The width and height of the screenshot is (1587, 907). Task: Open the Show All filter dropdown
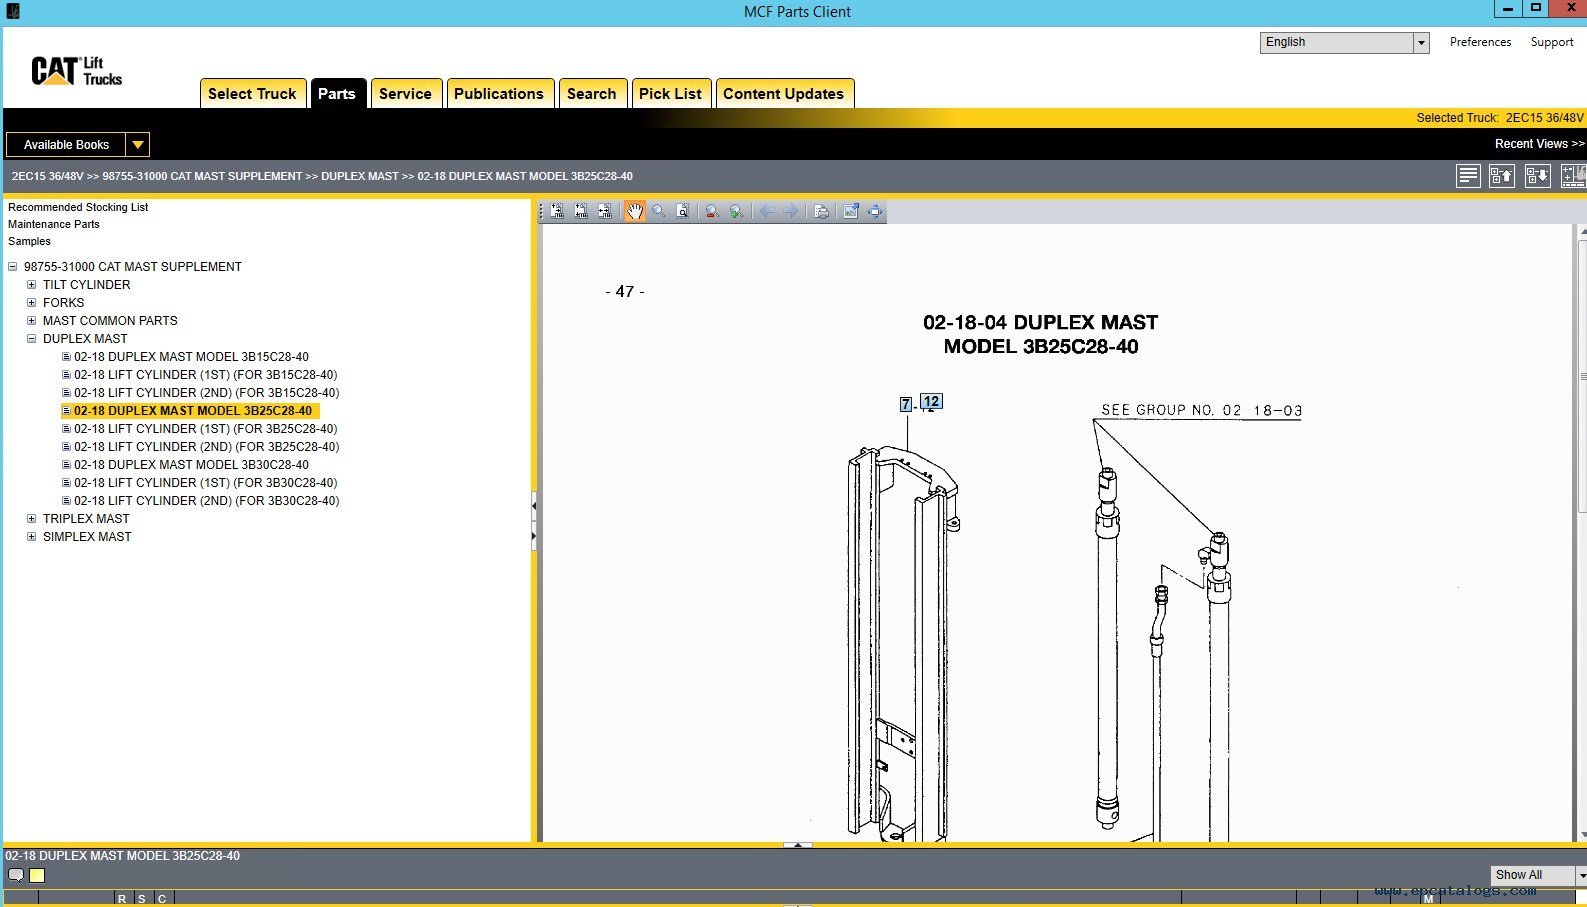tap(1581, 875)
